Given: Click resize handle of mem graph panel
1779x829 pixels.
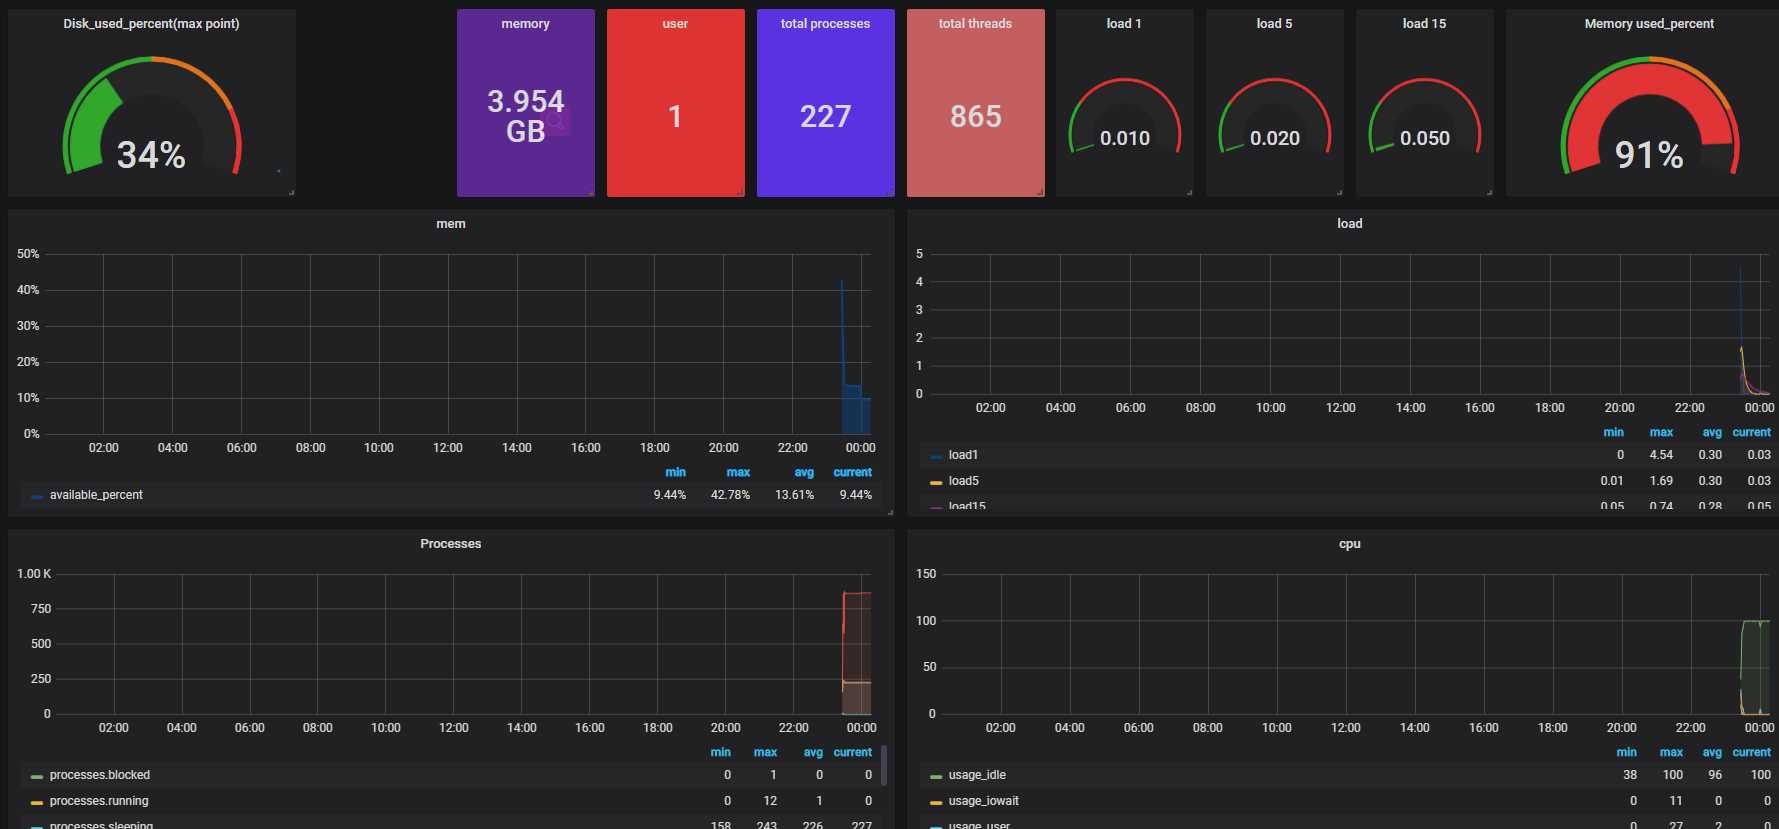Looking at the screenshot, I should pyautogui.click(x=890, y=512).
